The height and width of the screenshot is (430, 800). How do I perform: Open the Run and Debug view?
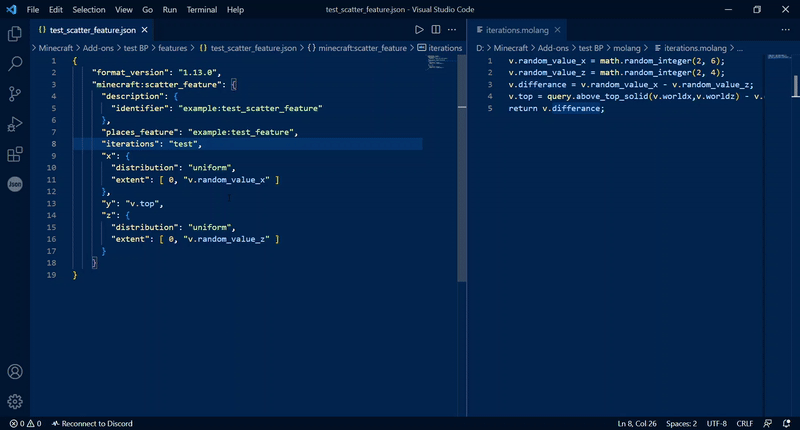tap(15, 124)
